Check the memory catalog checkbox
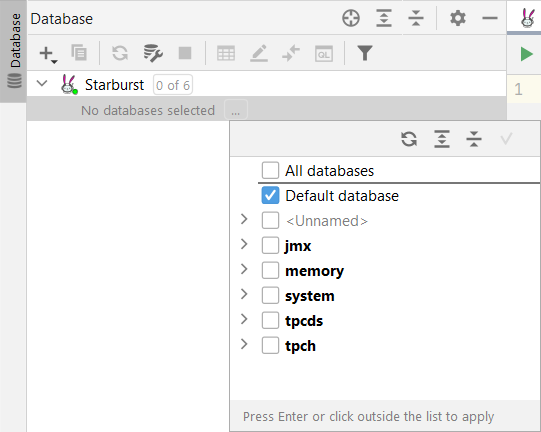 coord(270,271)
